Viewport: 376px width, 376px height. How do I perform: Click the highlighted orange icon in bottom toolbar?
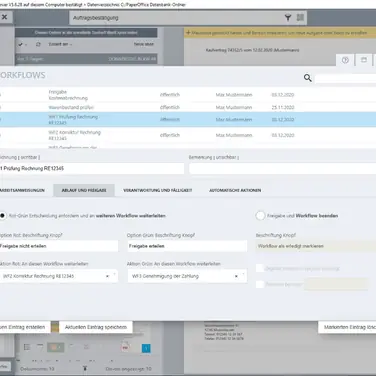[56, 347]
